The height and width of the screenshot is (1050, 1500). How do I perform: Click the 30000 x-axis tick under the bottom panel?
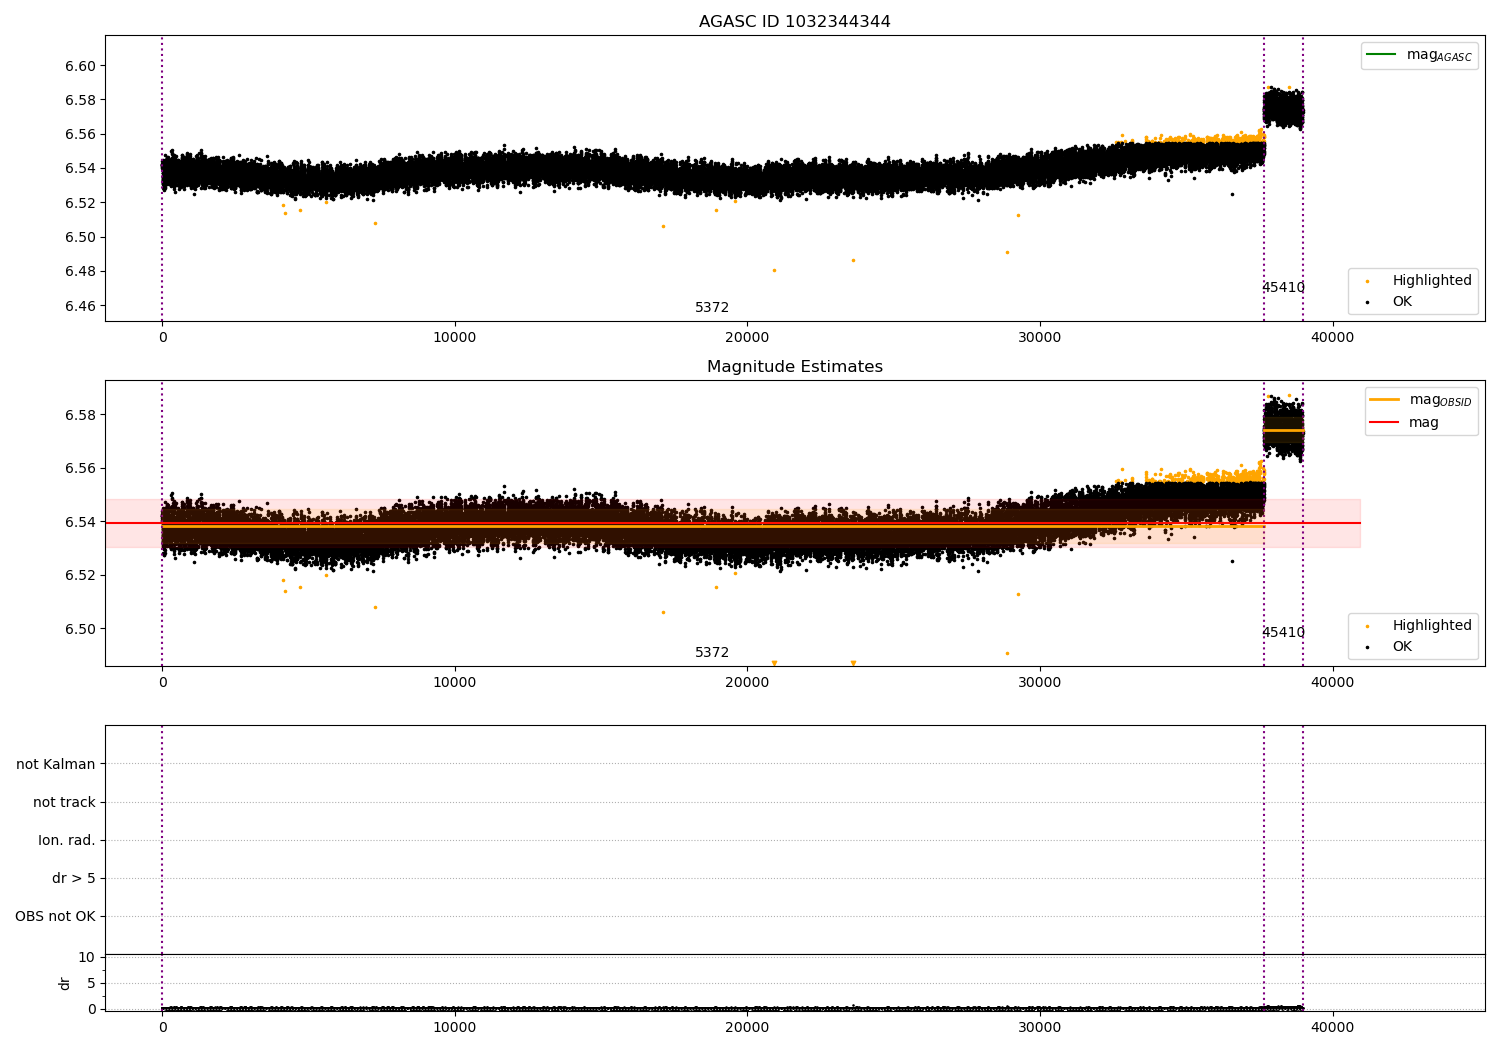pyautogui.click(x=1040, y=1028)
